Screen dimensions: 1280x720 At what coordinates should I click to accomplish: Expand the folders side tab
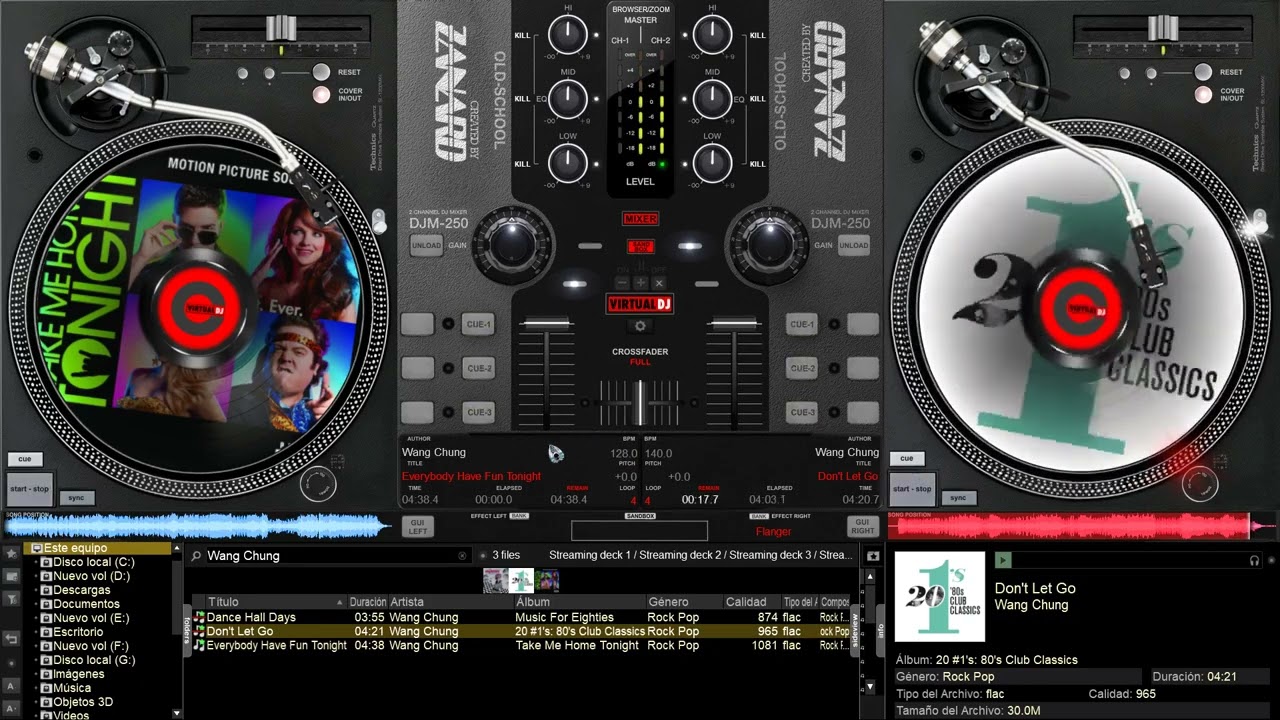187,630
